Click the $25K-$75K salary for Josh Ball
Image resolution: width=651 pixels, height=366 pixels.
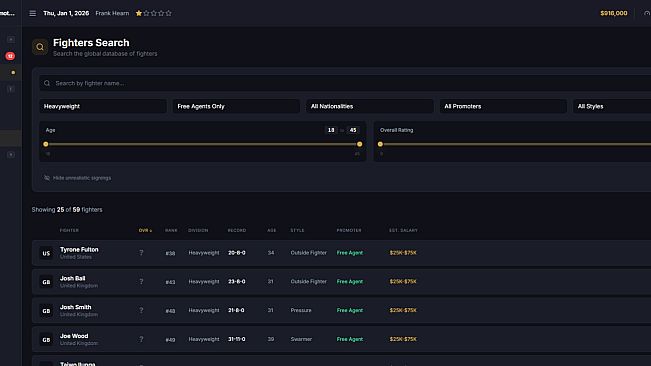tap(403, 281)
